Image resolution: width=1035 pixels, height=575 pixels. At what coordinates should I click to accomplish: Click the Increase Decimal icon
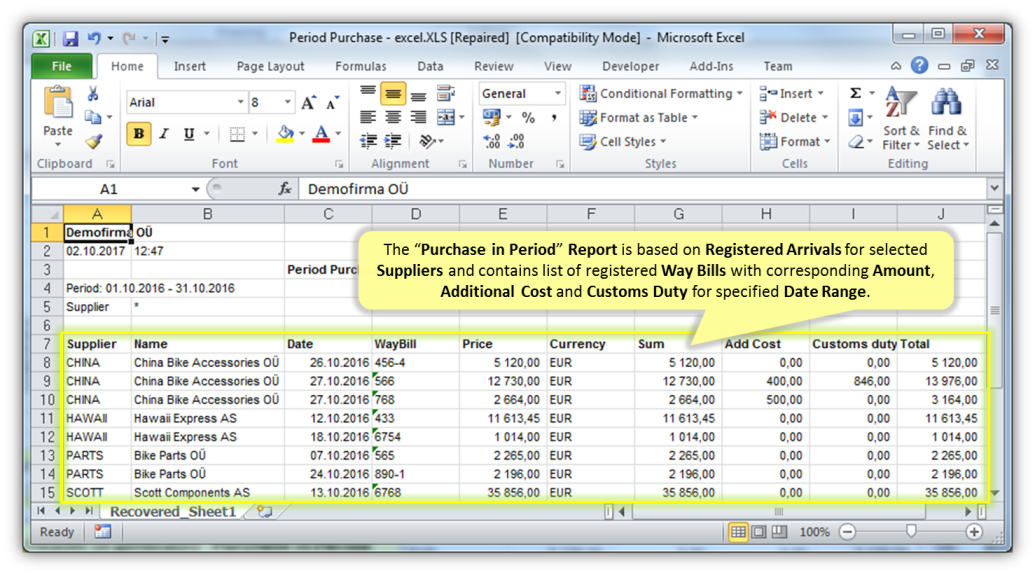coord(492,141)
